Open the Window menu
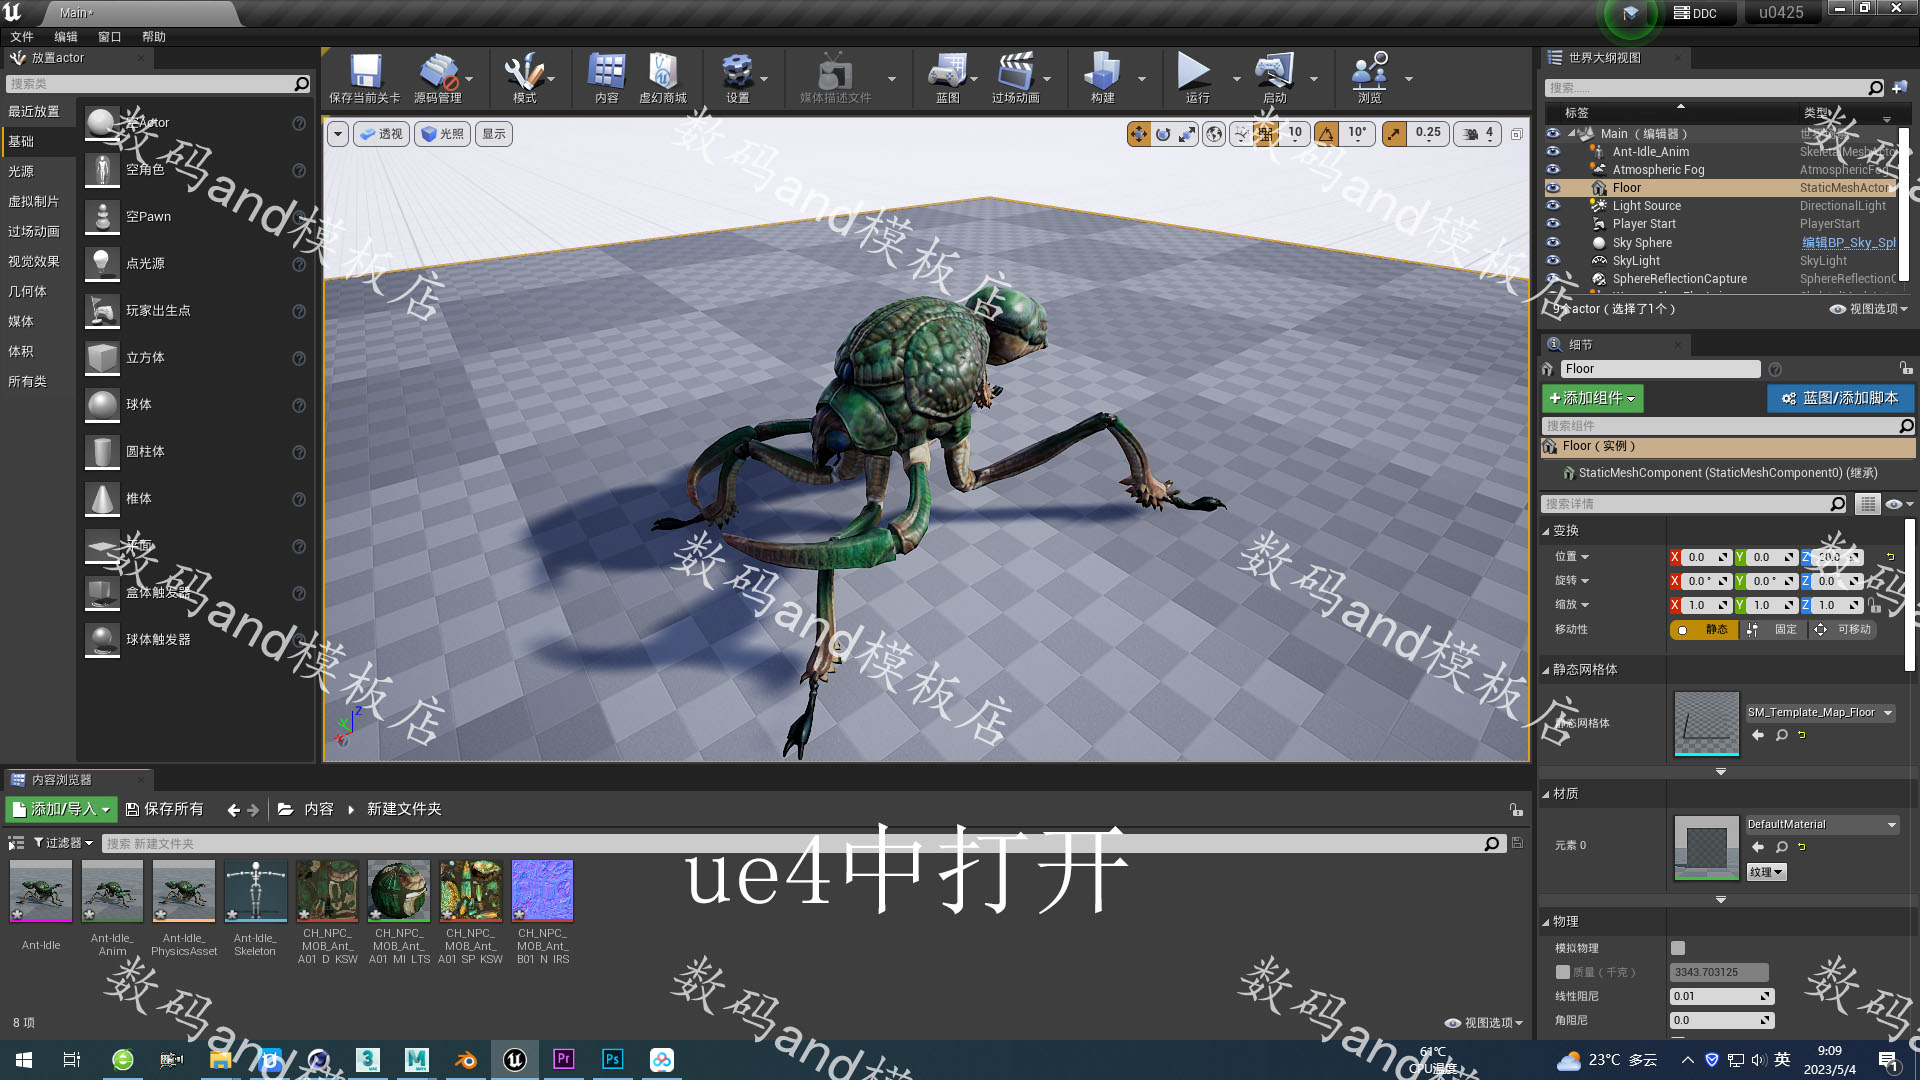Screen dimensions: 1920x1080 110,37
